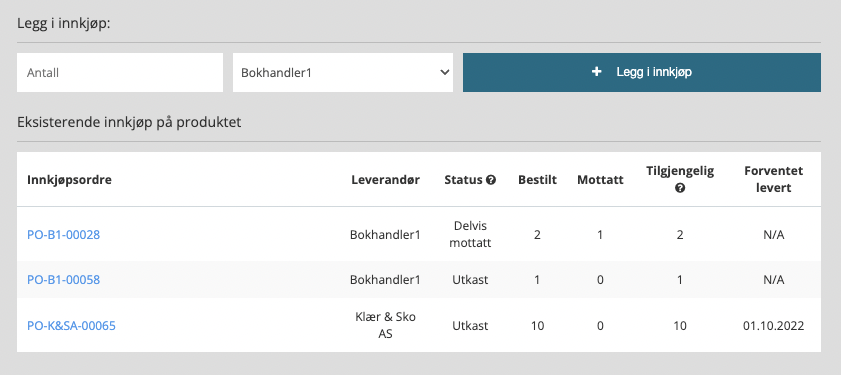The image size is (841, 375).
Task: Click the Status help question-mark icon
Action: pyautogui.click(x=491, y=180)
